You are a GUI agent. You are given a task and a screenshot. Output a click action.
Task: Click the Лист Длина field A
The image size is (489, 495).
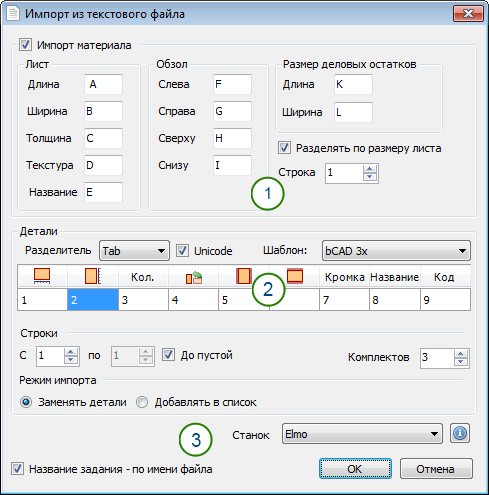click(x=103, y=84)
